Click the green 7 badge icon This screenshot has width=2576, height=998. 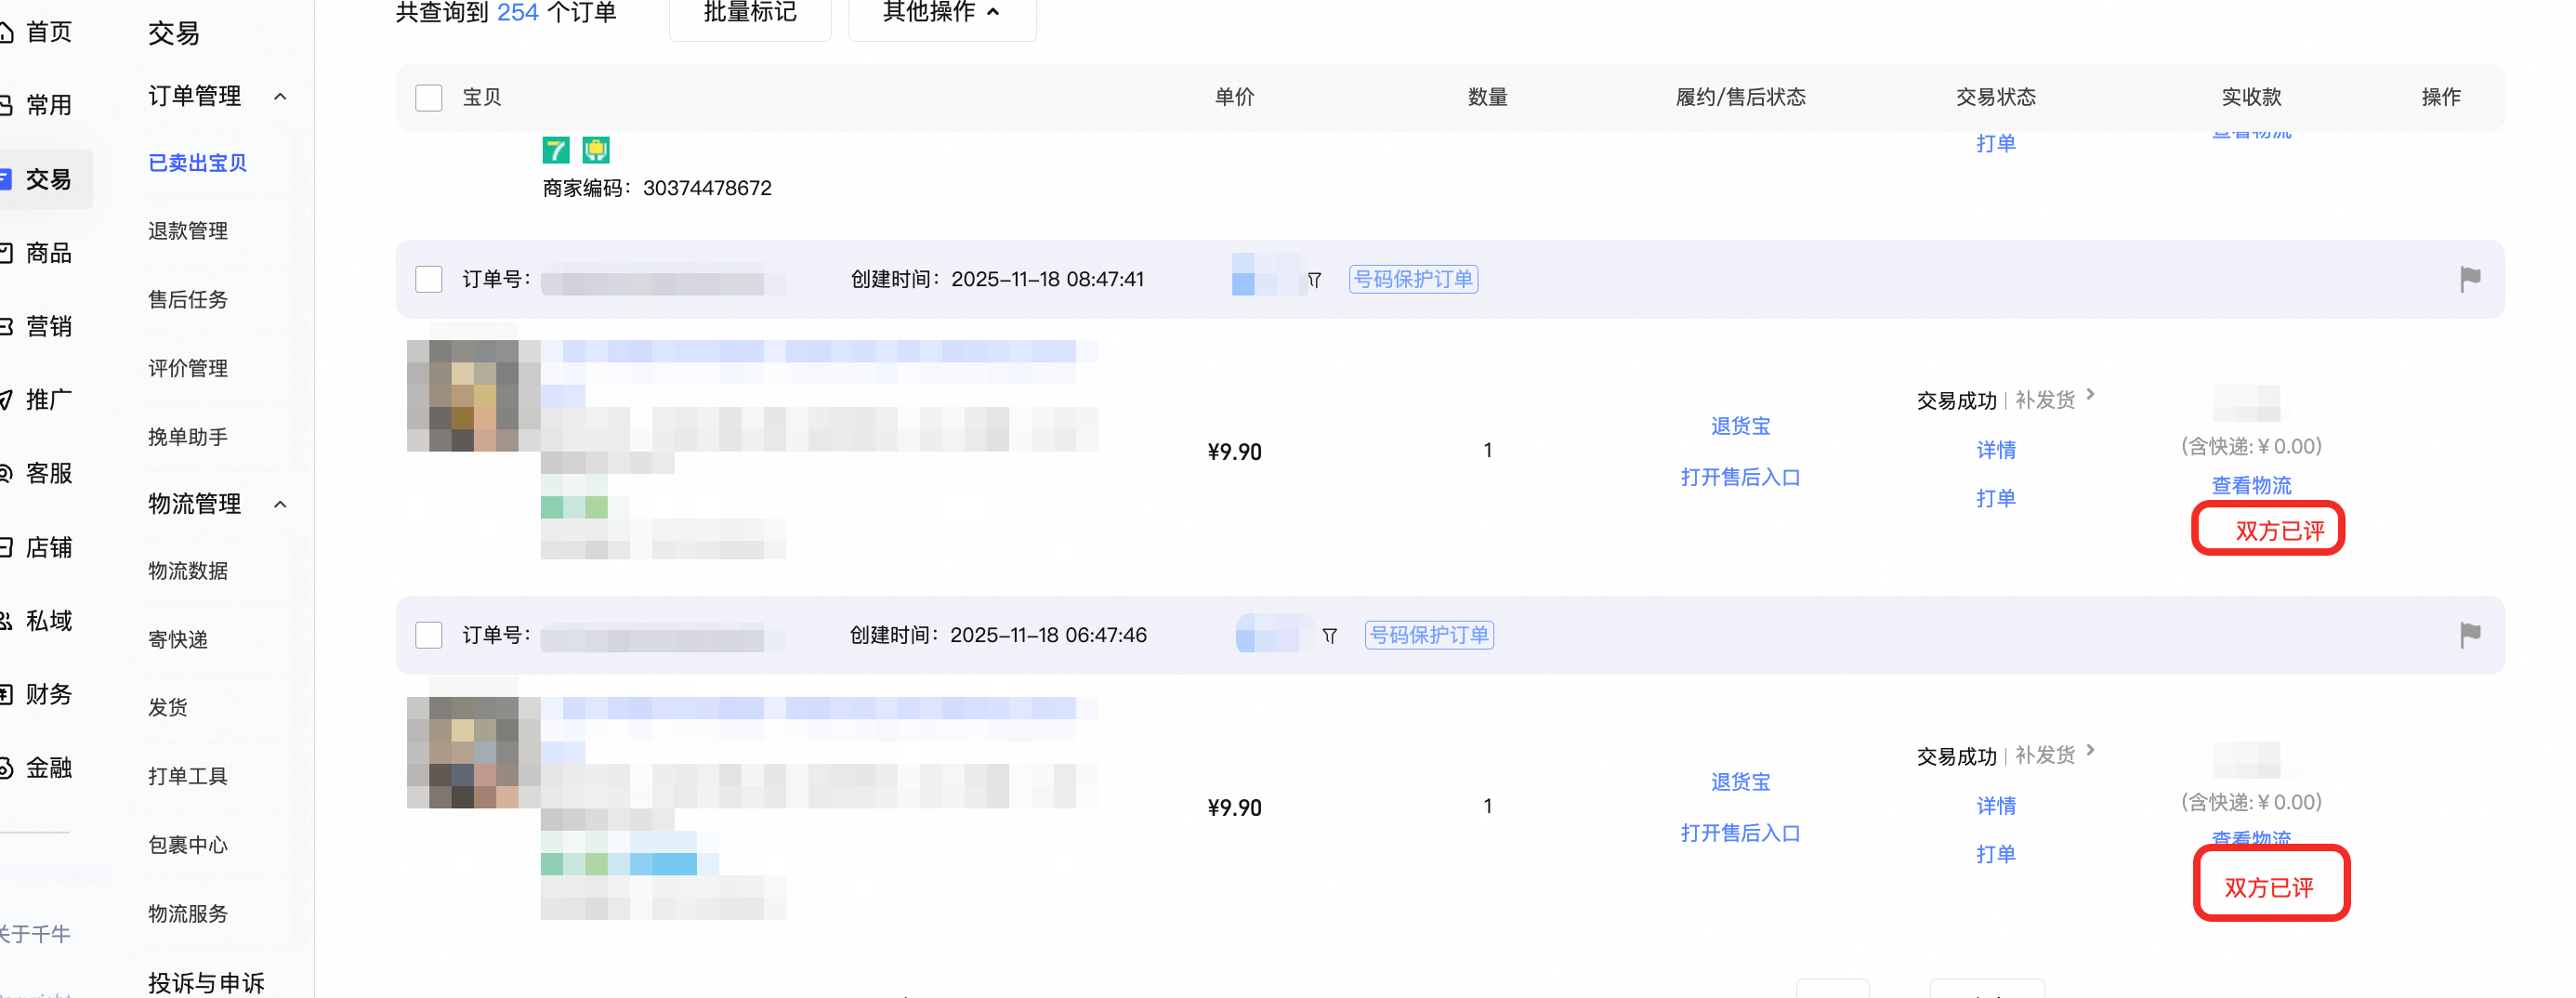(x=556, y=150)
